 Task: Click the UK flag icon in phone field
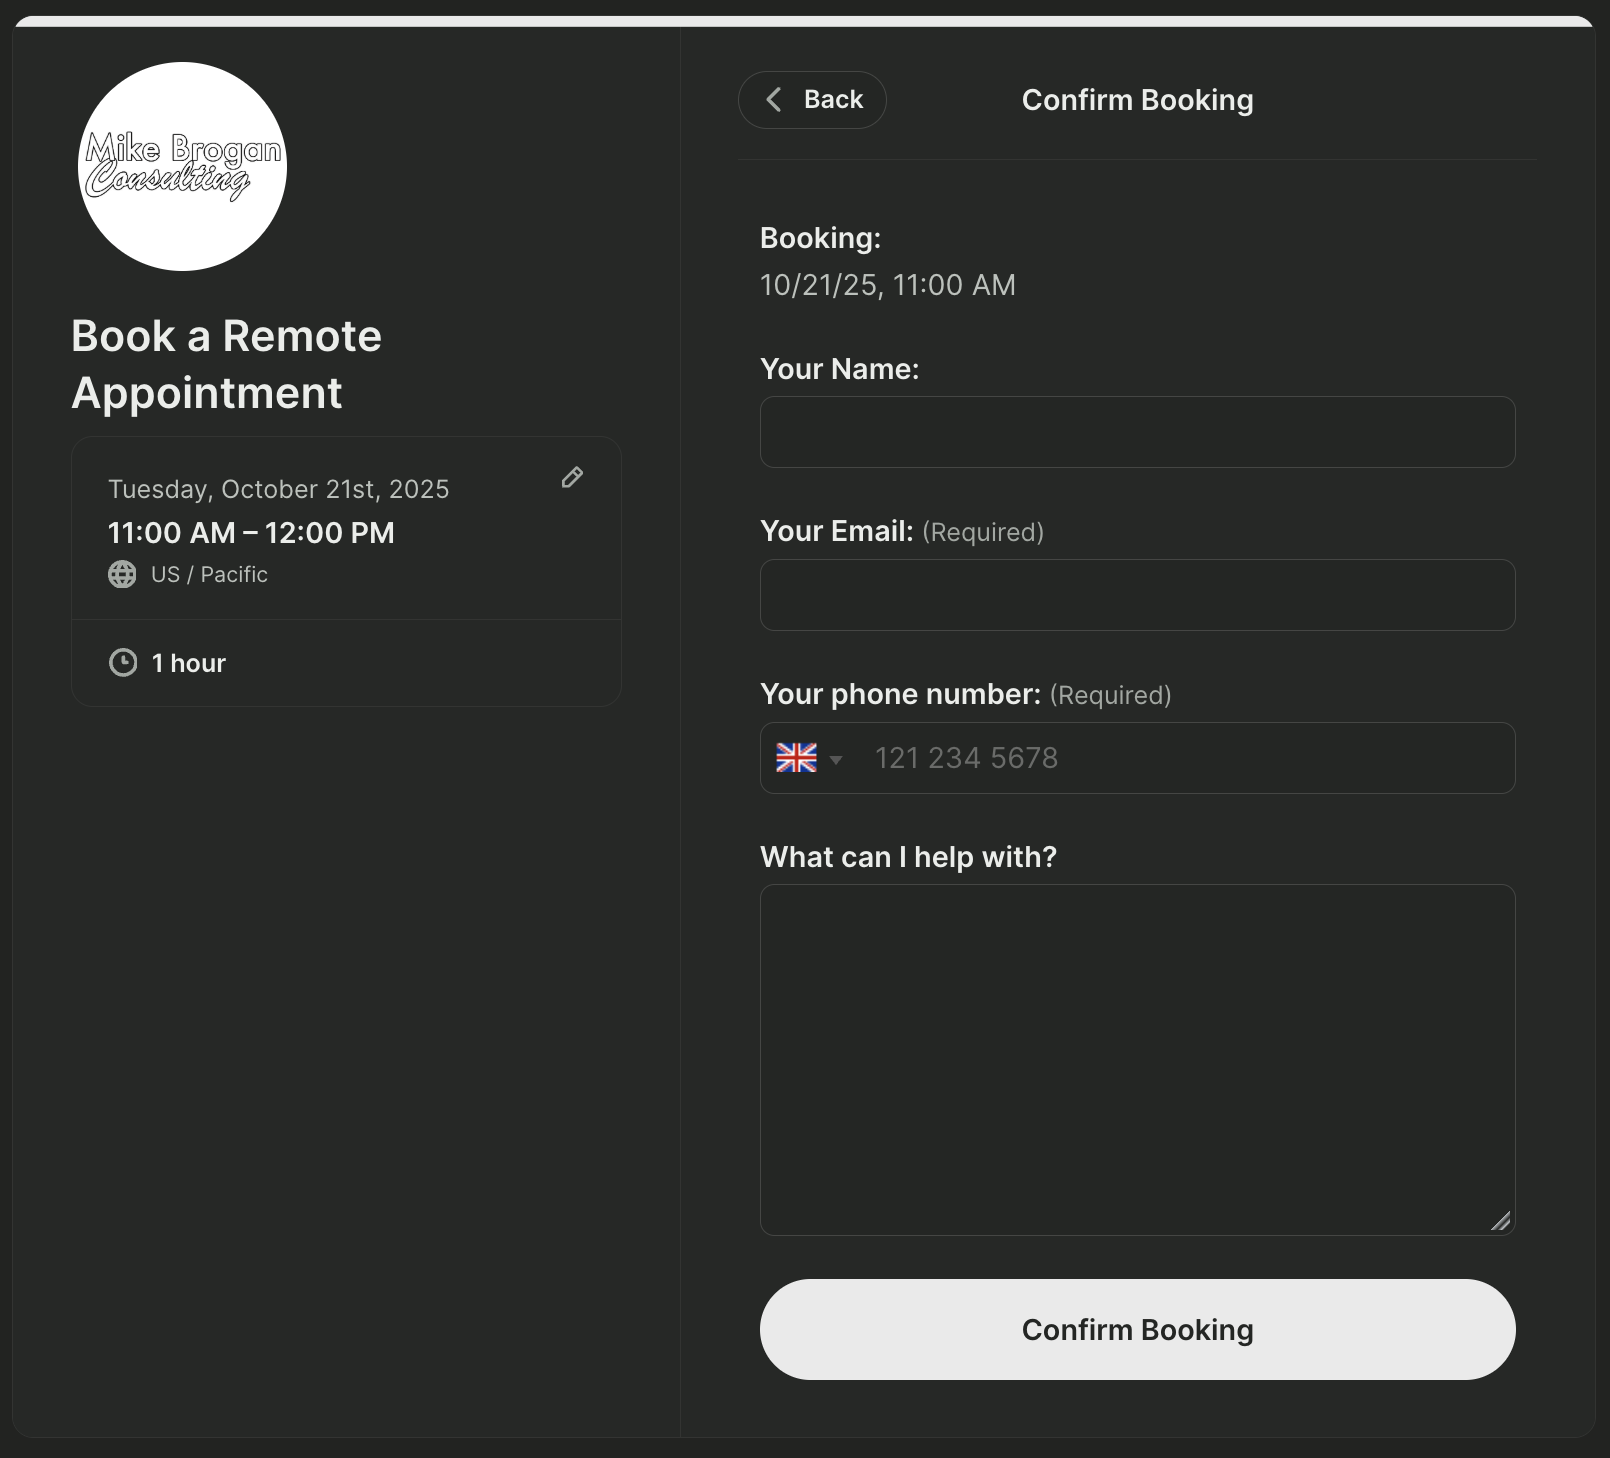click(795, 758)
